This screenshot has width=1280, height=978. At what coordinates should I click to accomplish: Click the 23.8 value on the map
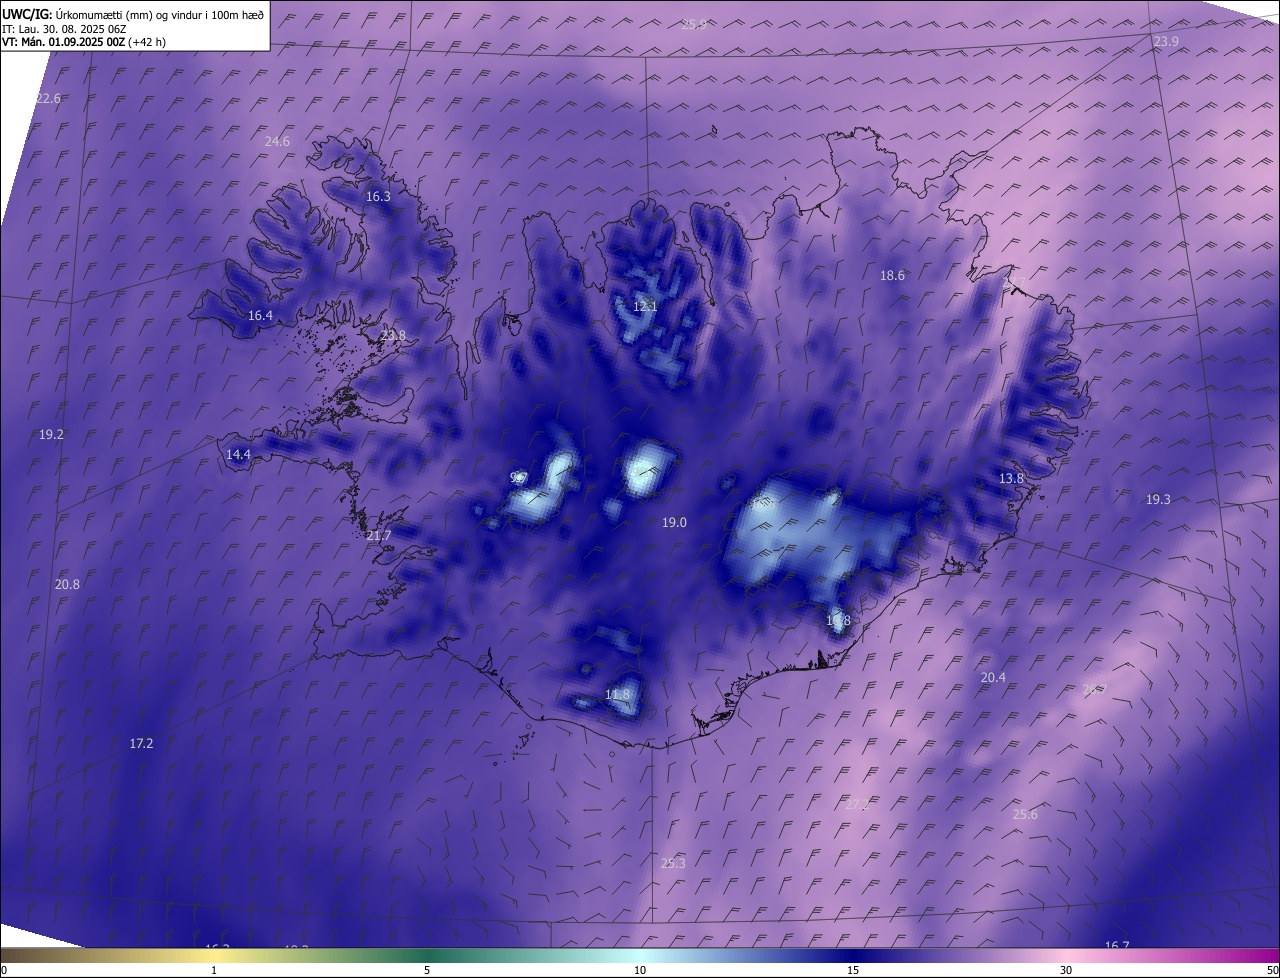tap(393, 335)
